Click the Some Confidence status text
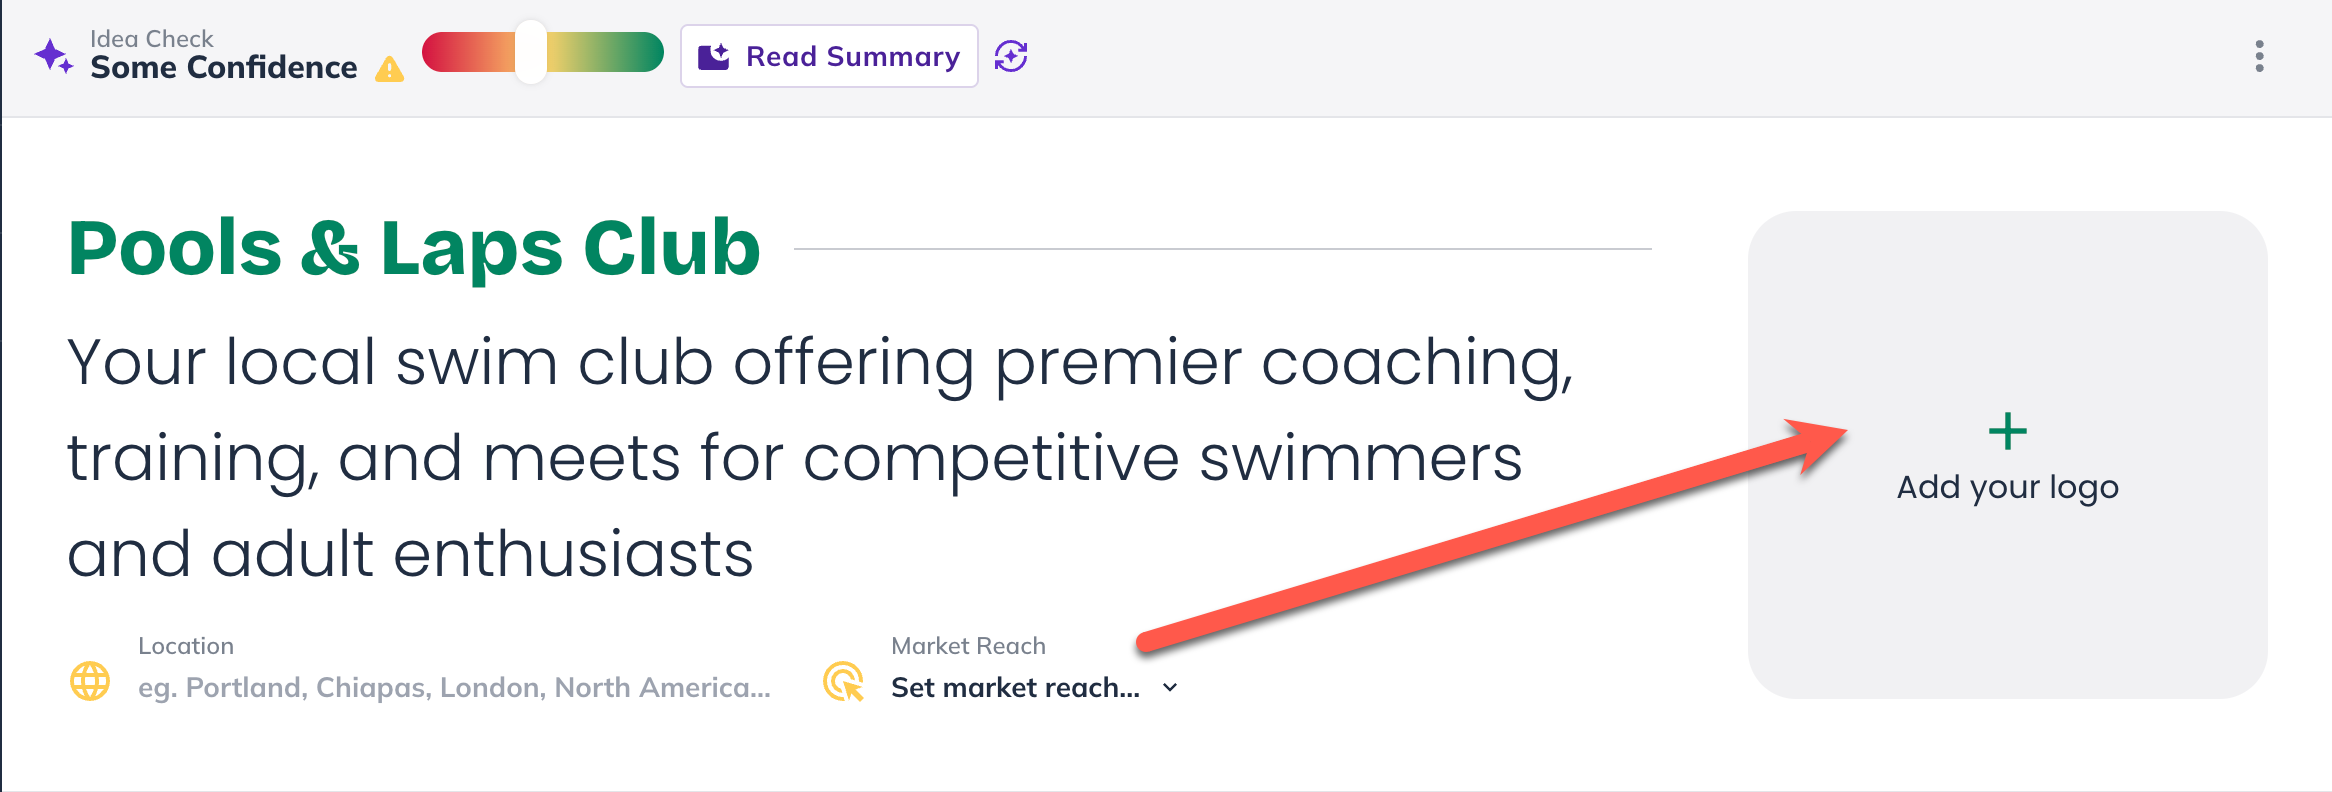The image size is (2332, 792). point(223,67)
